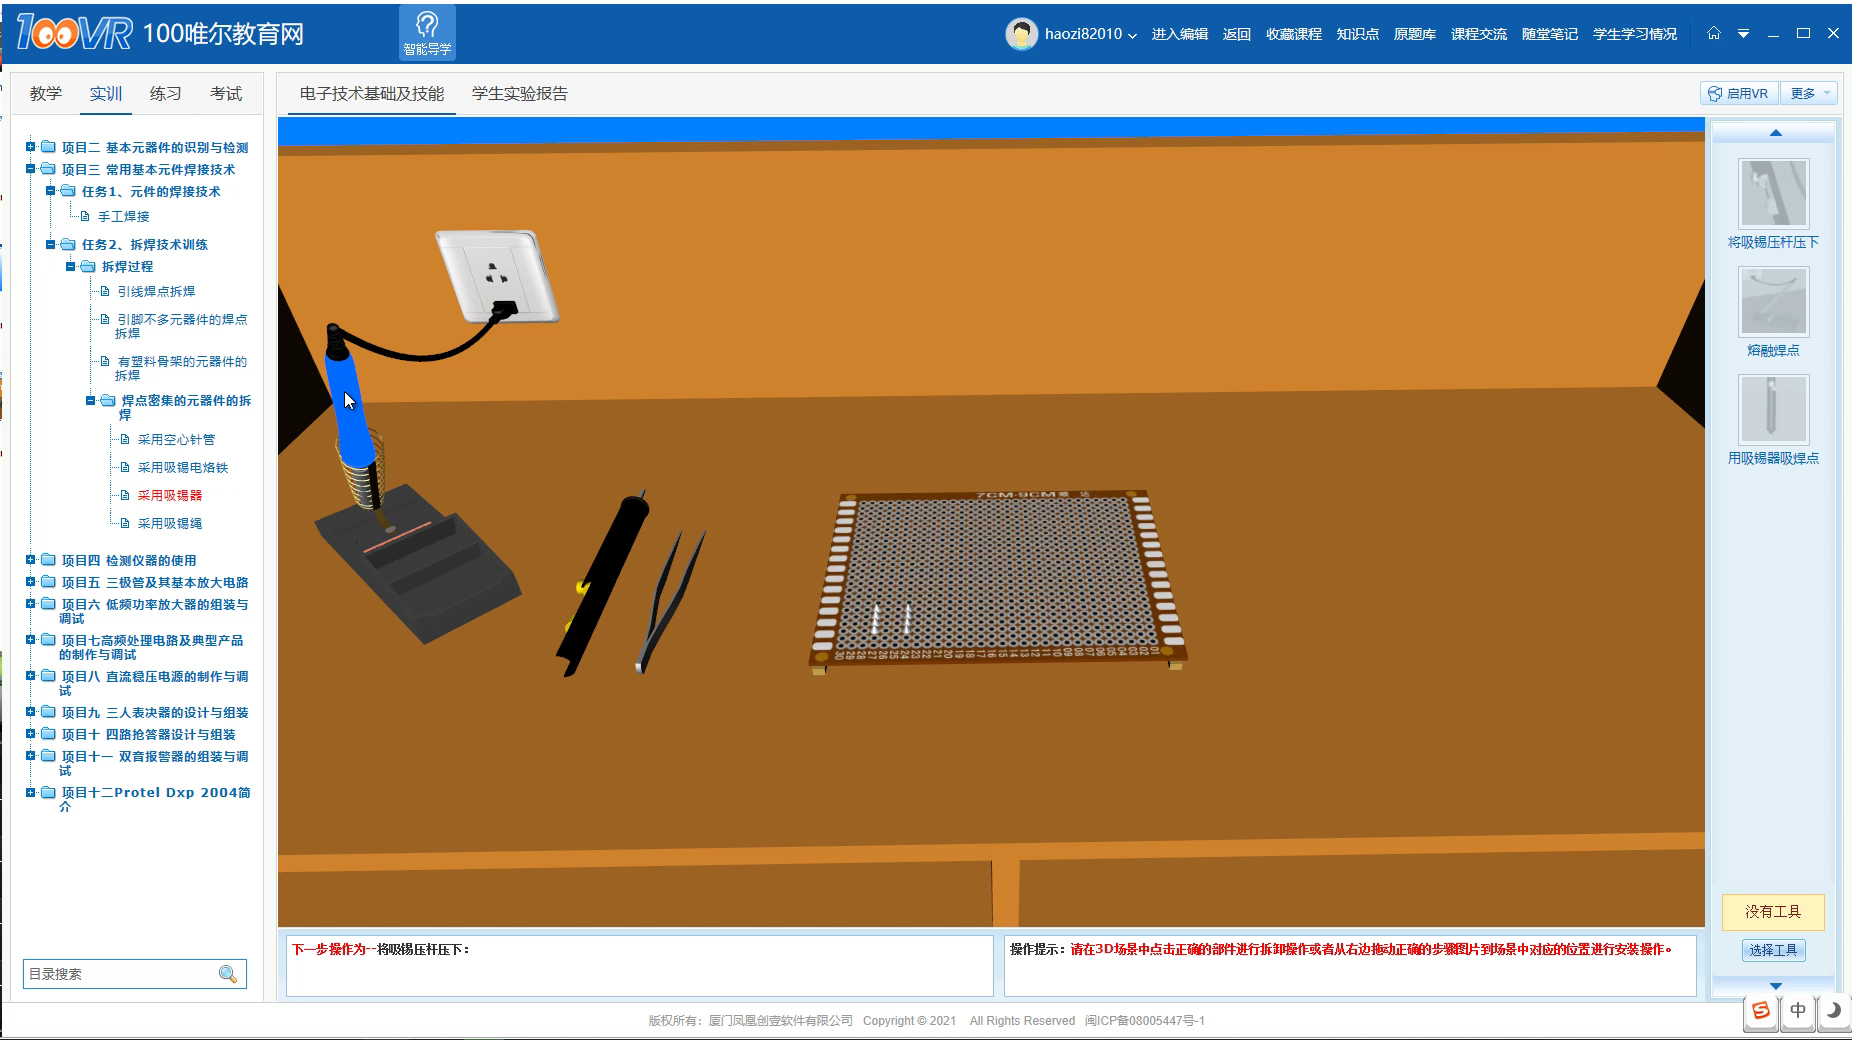Click the haozi82010 user avatar

tap(1021, 34)
